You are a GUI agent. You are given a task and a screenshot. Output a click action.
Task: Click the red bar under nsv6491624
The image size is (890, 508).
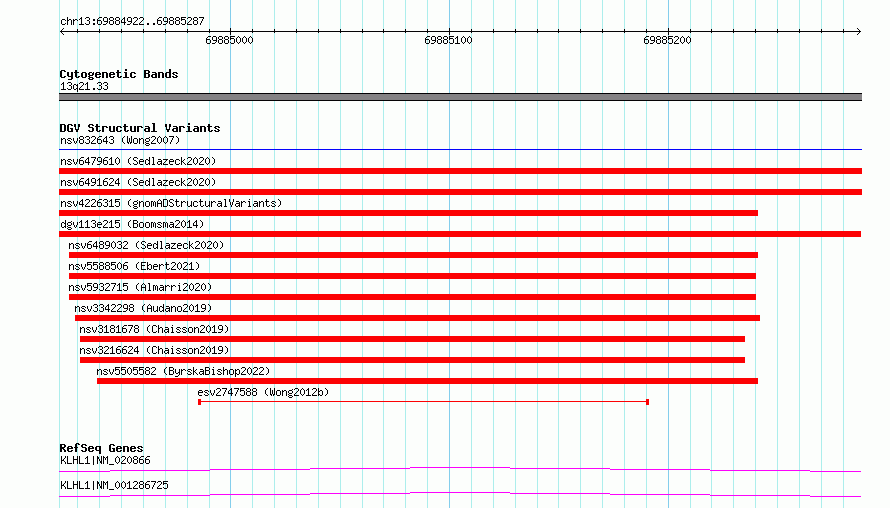(460, 192)
